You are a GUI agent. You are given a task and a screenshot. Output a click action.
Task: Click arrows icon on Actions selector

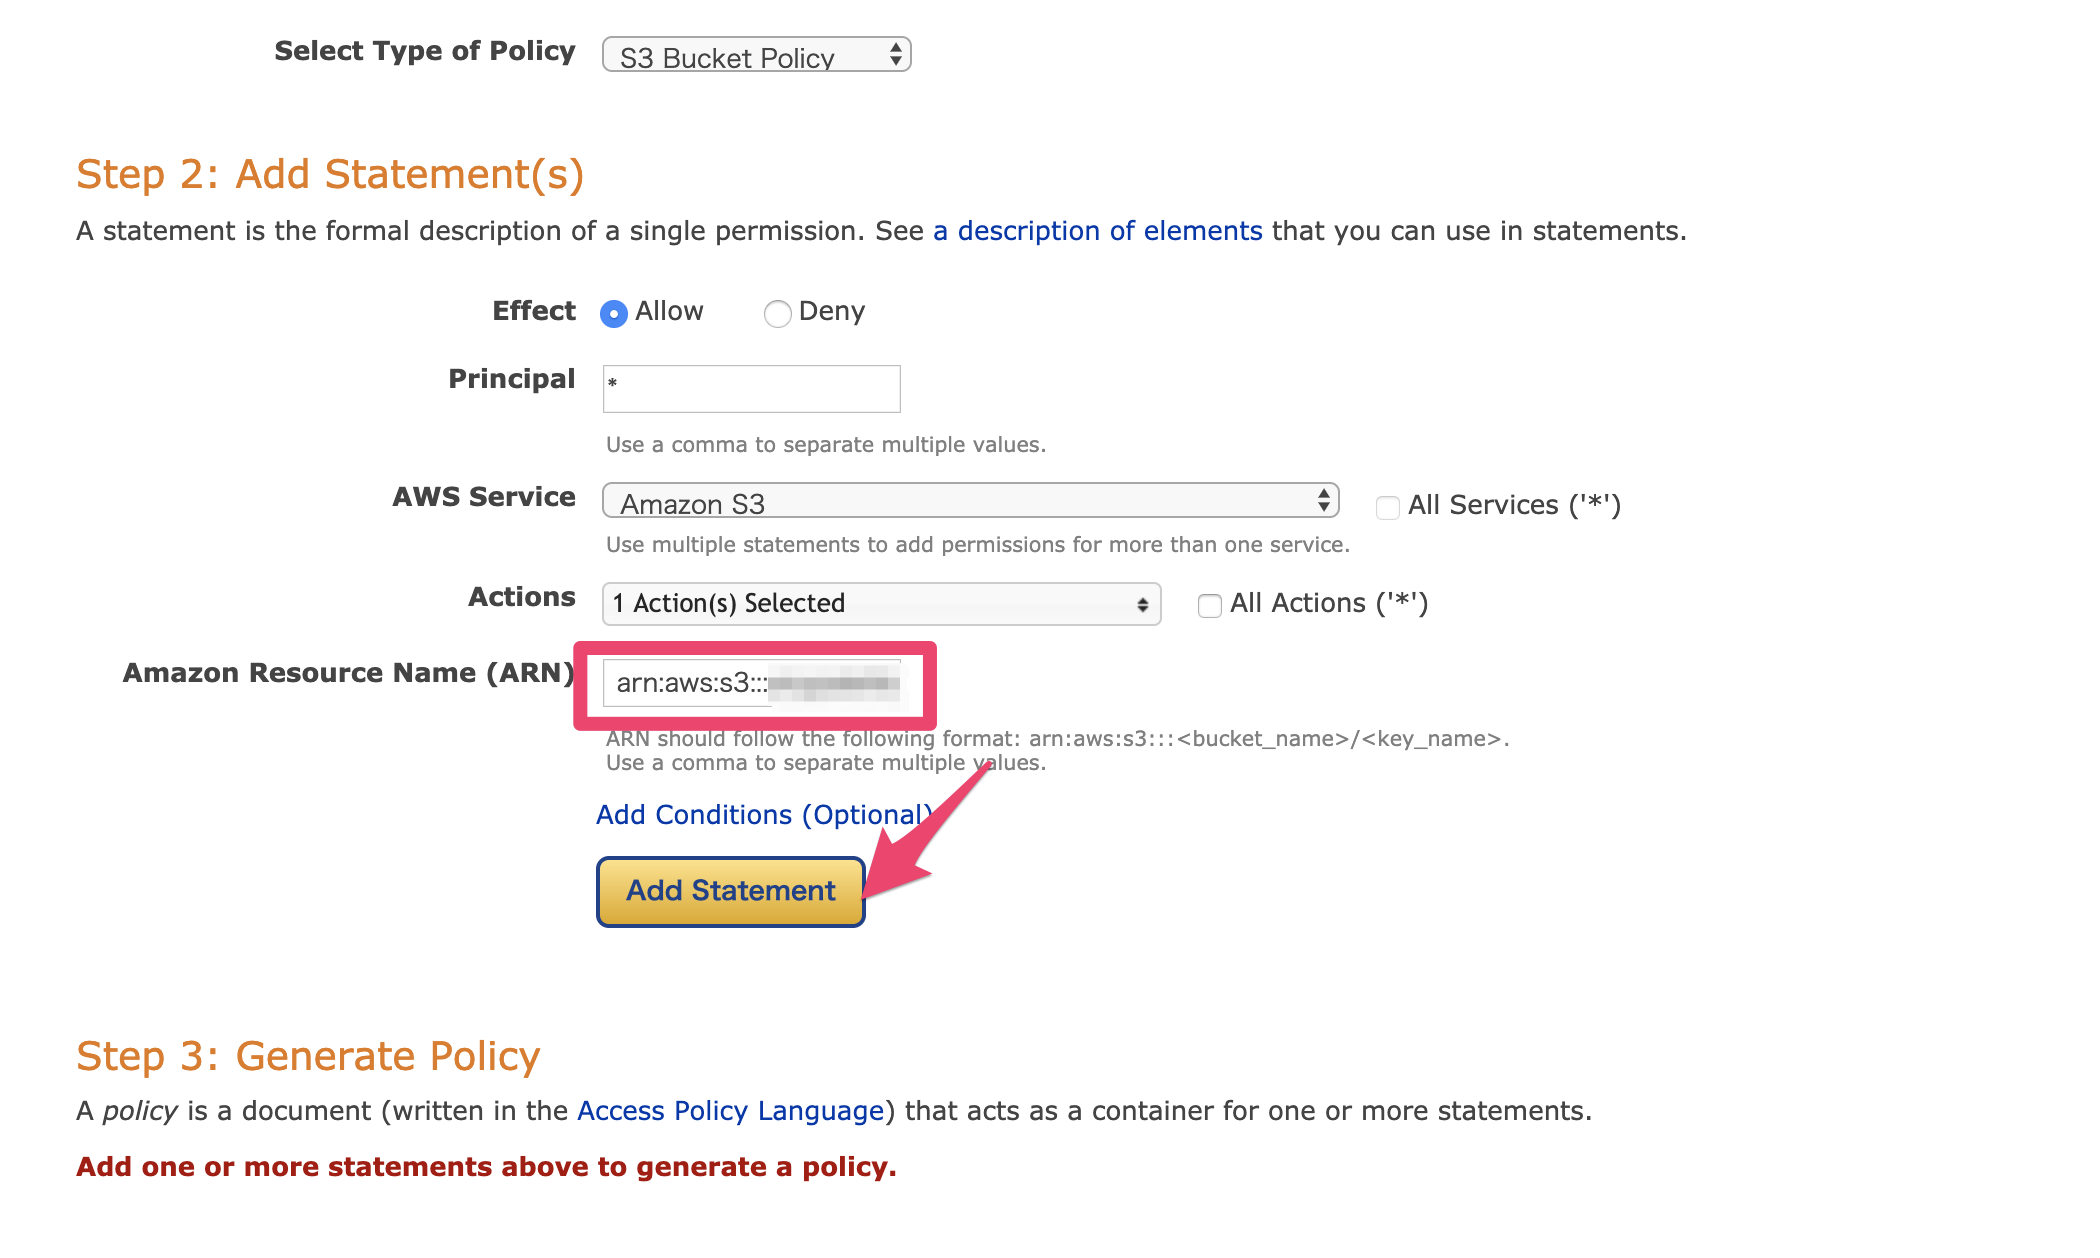1142,604
